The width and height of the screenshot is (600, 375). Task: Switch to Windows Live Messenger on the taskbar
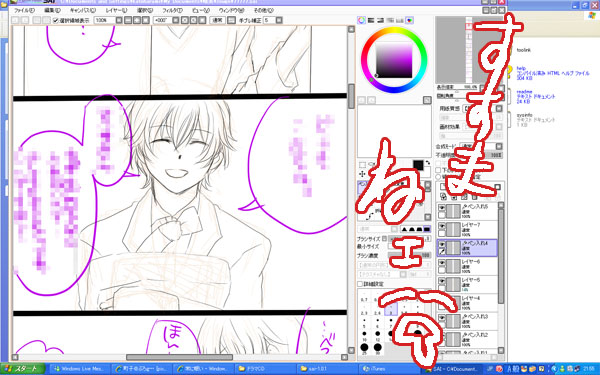coord(80,369)
